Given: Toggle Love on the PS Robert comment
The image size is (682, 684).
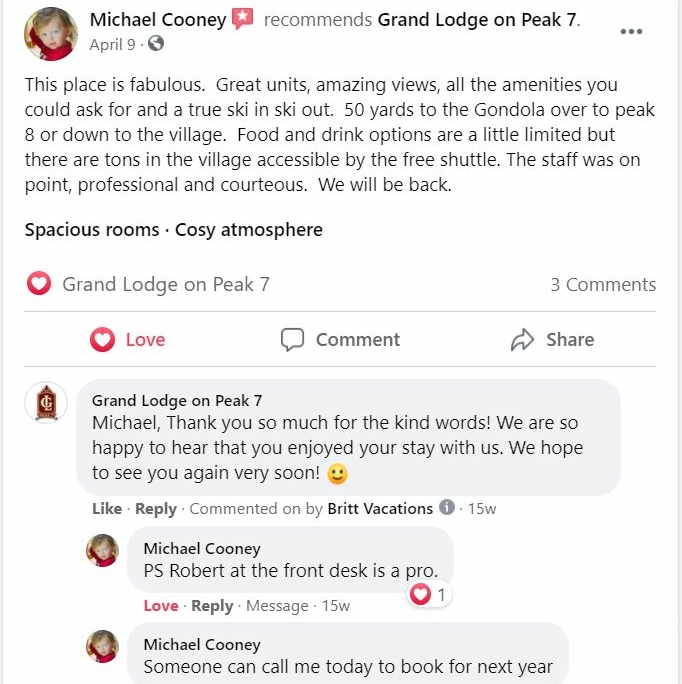Looking at the screenshot, I should pos(161,606).
